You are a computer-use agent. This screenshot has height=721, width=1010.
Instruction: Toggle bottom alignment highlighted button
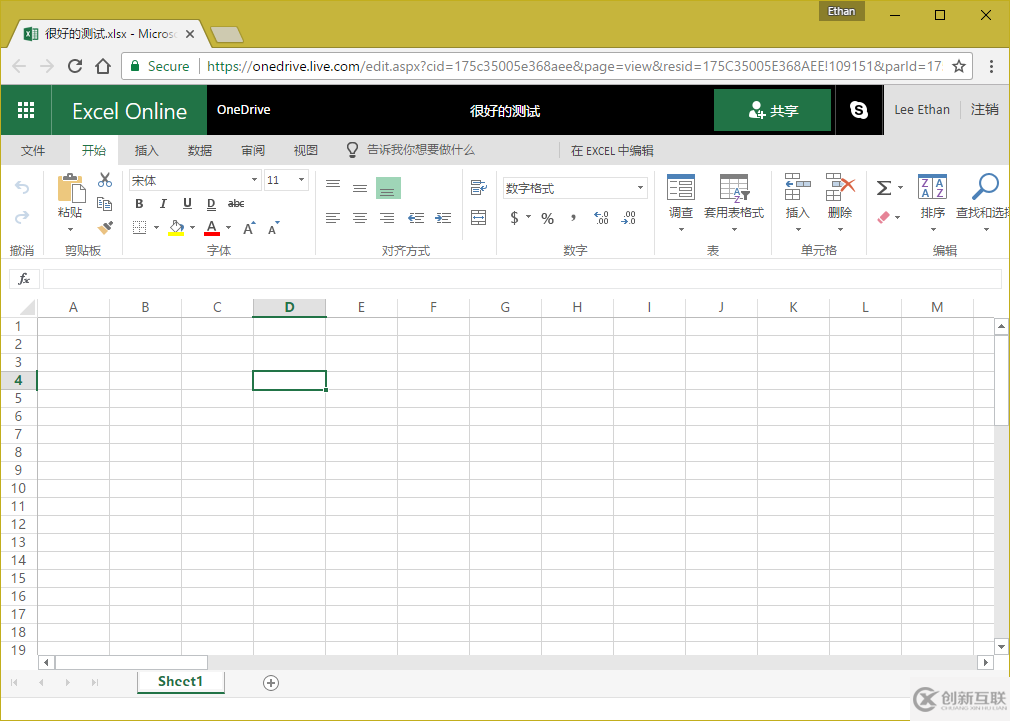[x=388, y=188]
